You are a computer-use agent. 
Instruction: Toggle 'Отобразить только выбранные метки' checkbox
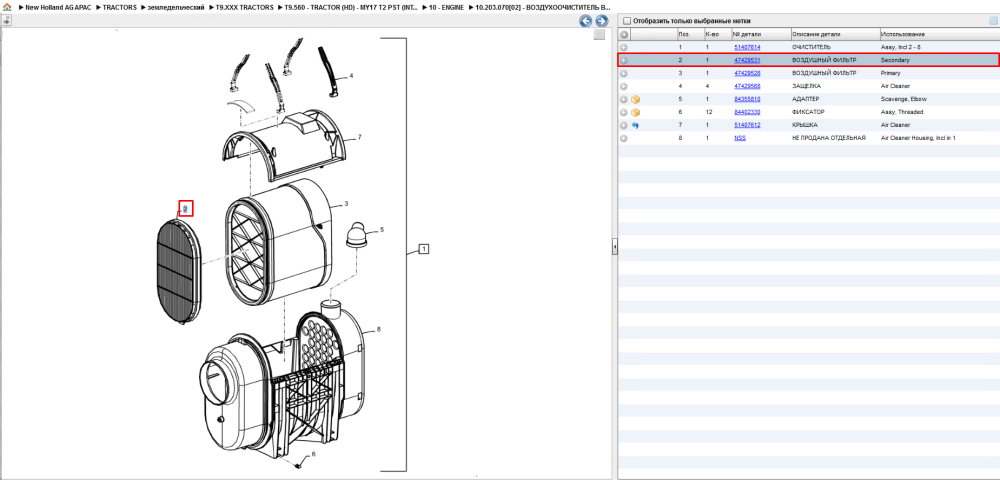(x=626, y=21)
